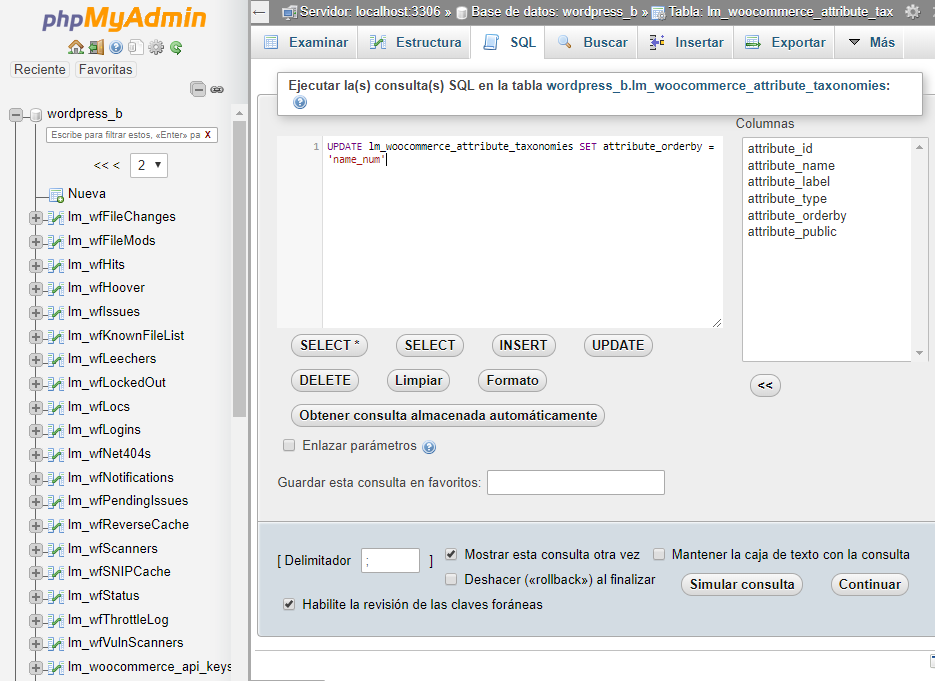Click Simular consulta button
This screenshot has width=935, height=681.
click(x=742, y=584)
